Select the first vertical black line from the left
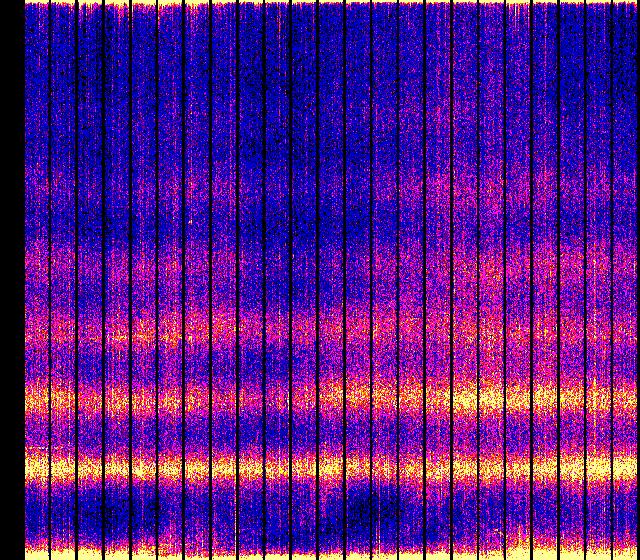The height and width of the screenshot is (560, 640). [x=50, y=280]
